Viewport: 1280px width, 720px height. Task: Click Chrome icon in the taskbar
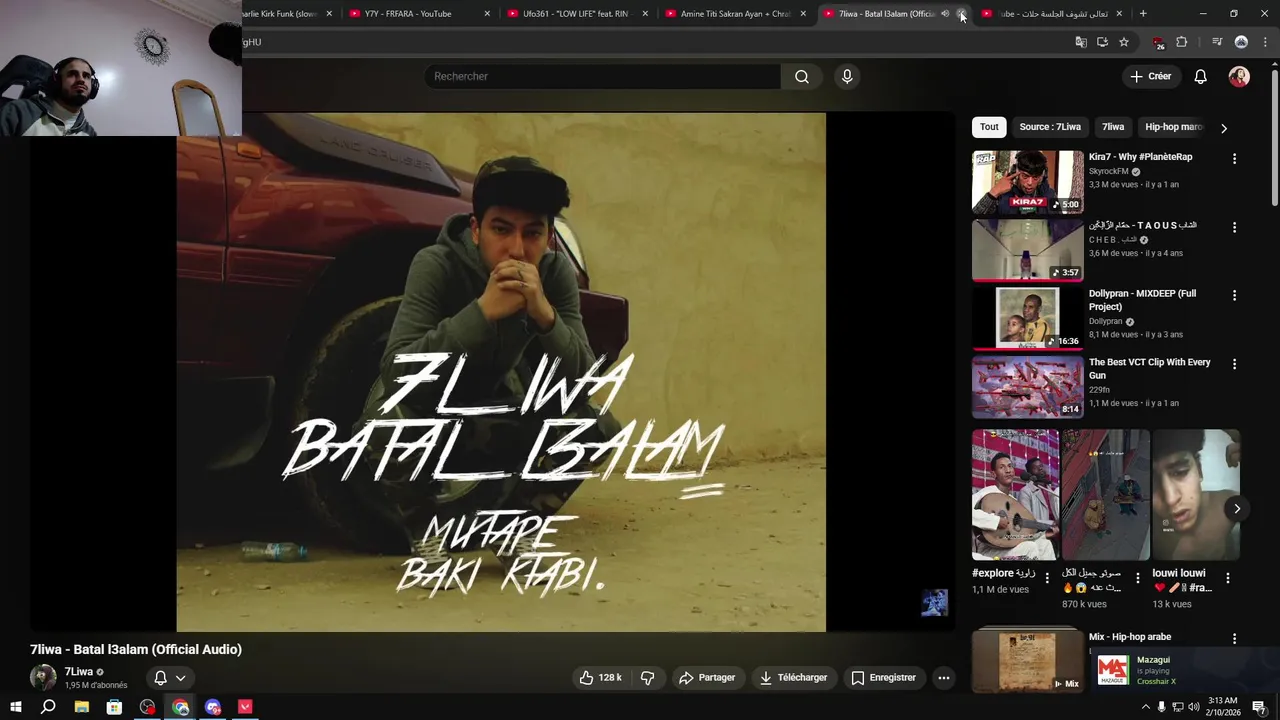click(180, 707)
